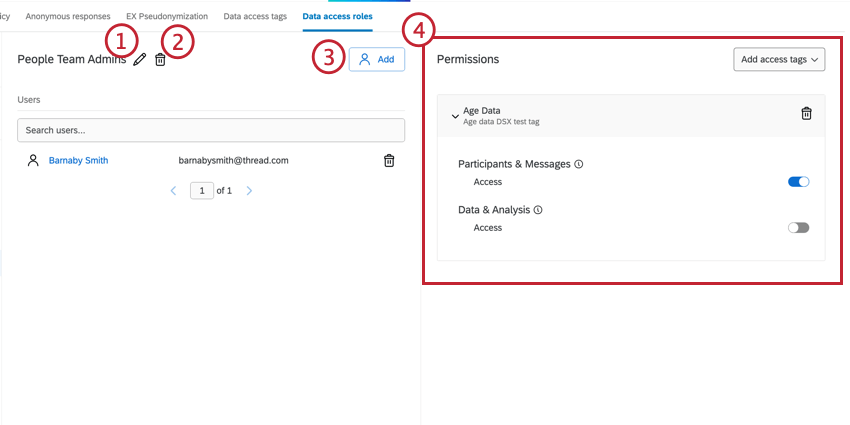This screenshot has height=425, width=850.
Task: Enable Data & Analysis access toggle
Action: tap(799, 228)
